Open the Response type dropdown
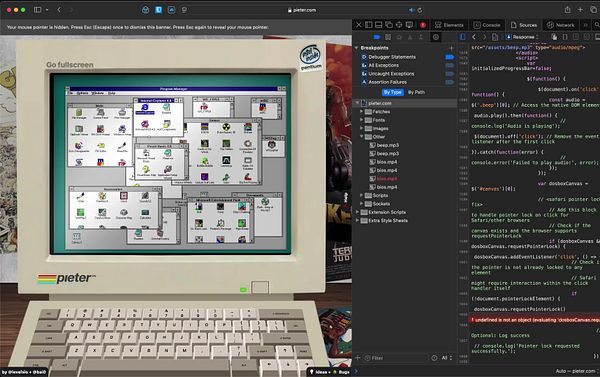The height and width of the screenshot is (377, 600). coord(522,37)
